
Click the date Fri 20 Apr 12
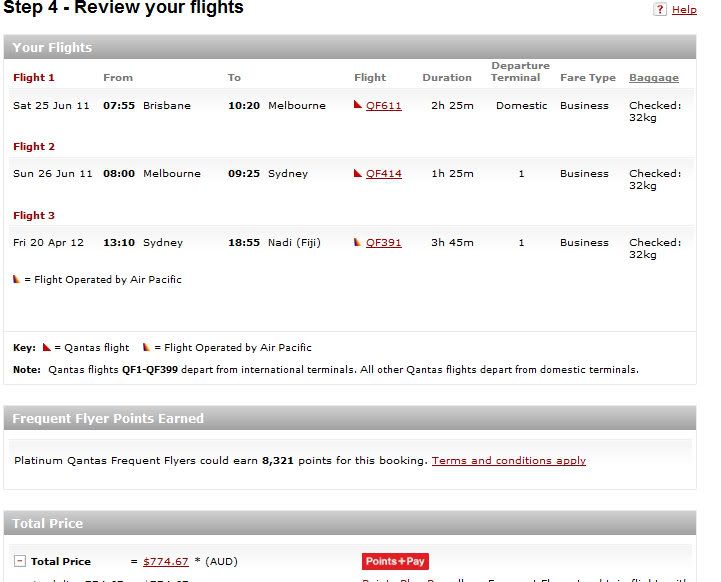coord(48,243)
